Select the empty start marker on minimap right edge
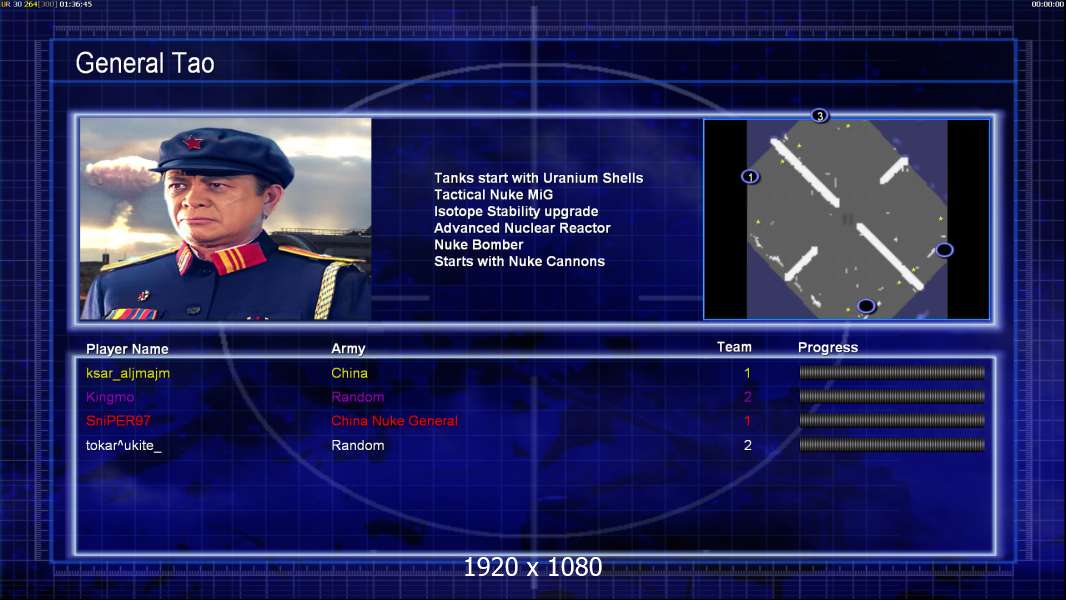The image size is (1066, 600). [x=944, y=250]
